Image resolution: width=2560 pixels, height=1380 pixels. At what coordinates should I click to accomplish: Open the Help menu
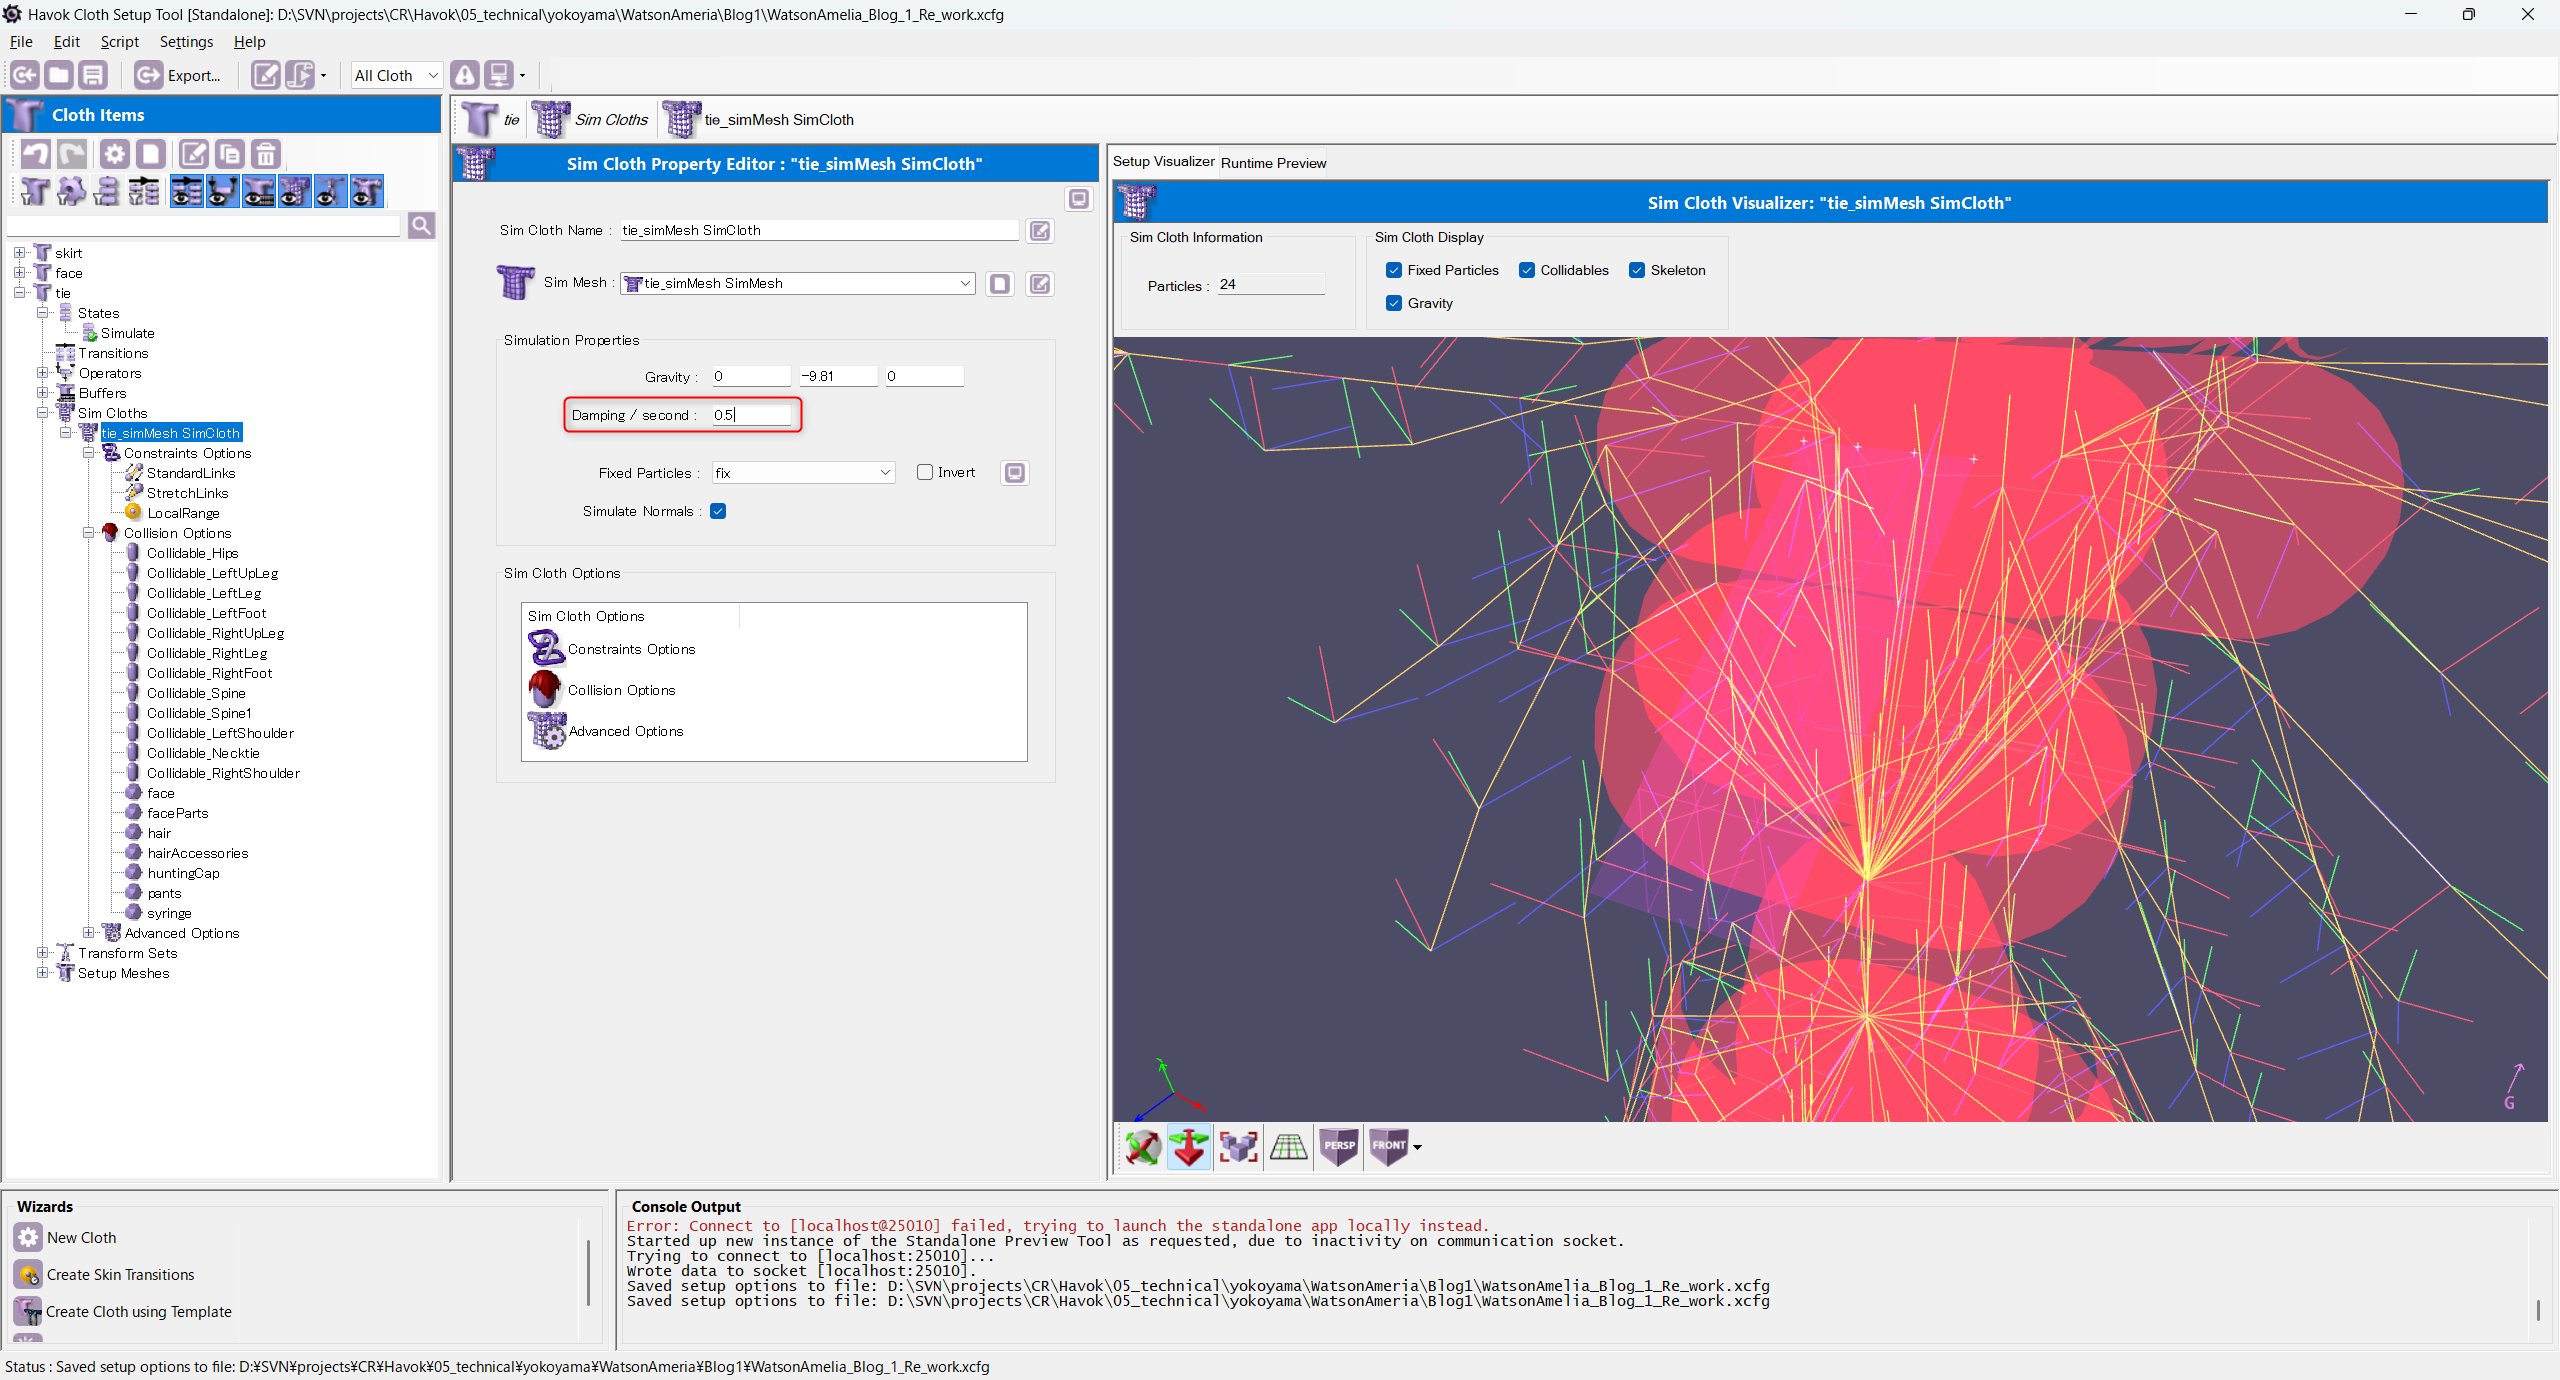pos(249,42)
